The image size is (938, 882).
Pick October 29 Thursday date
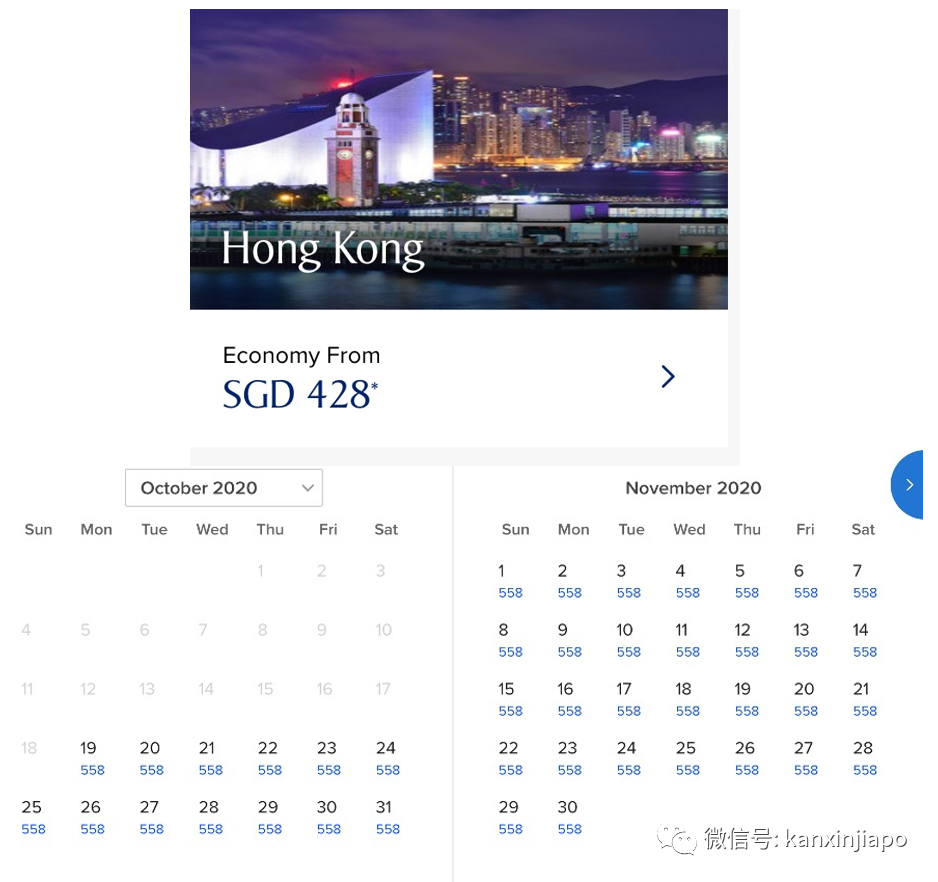coord(268,816)
